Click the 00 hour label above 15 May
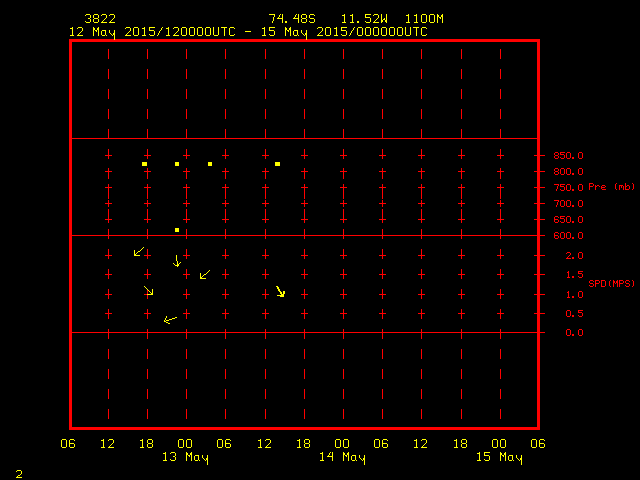This screenshot has width=640, height=480. [x=499, y=444]
